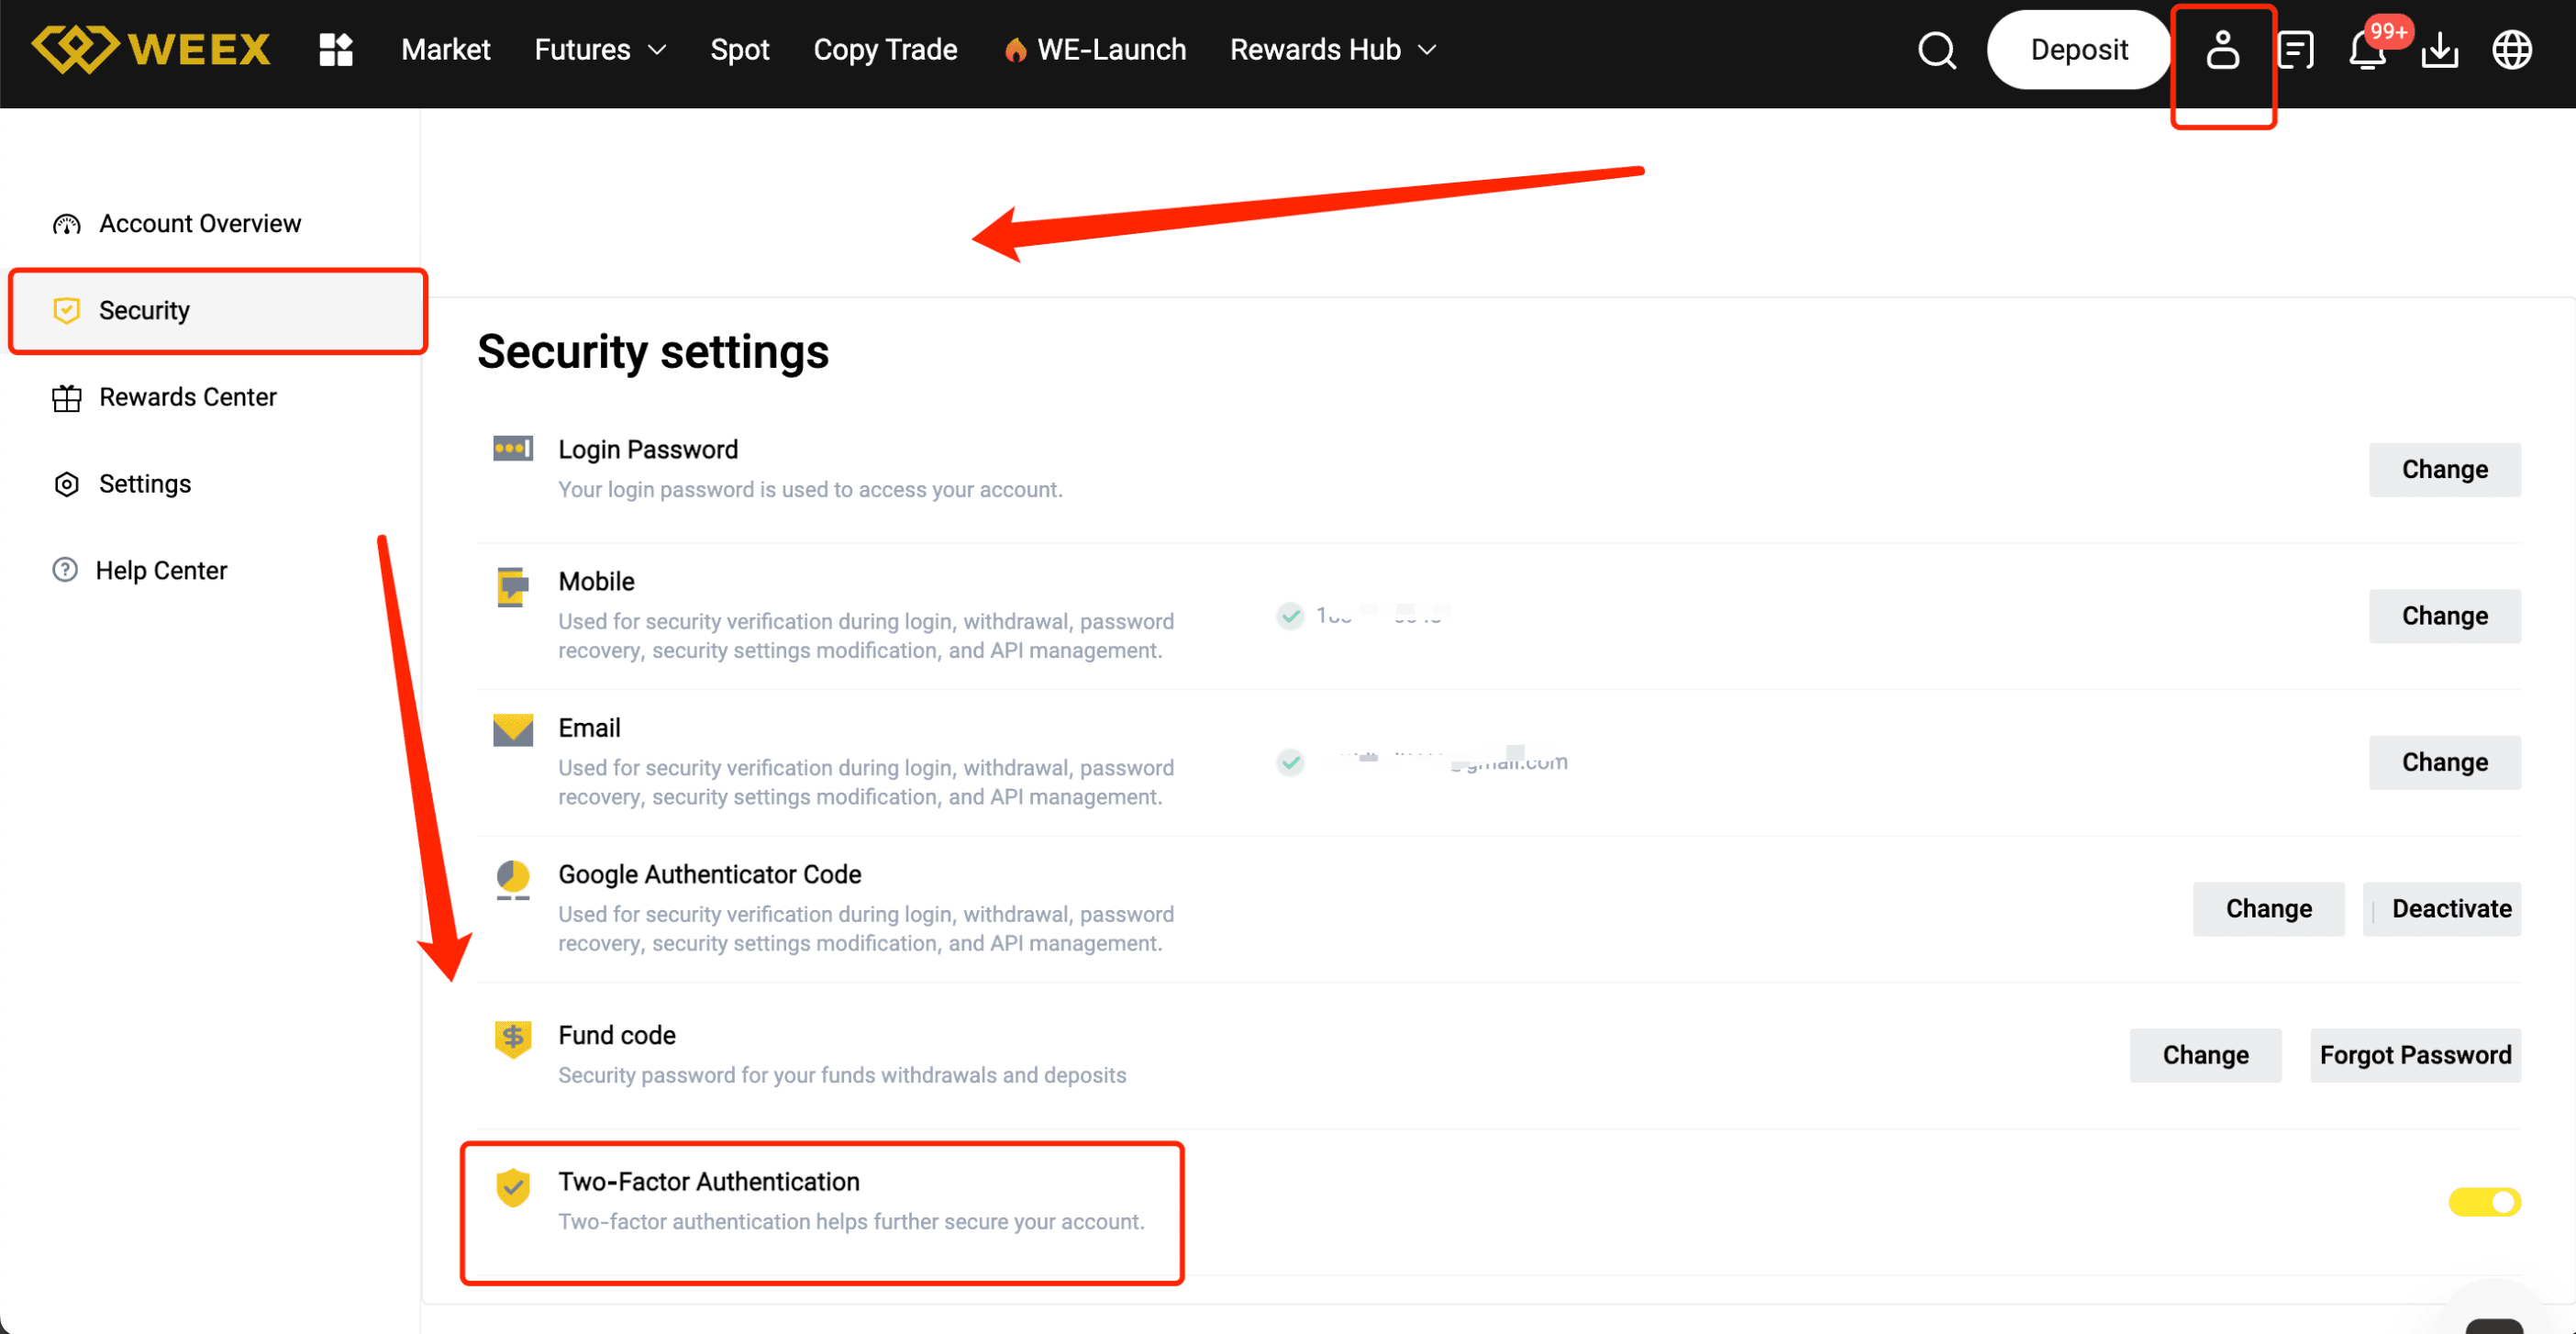Screen dimensions: 2576x1334
Task: Click the profile account icon
Action: [2222, 49]
